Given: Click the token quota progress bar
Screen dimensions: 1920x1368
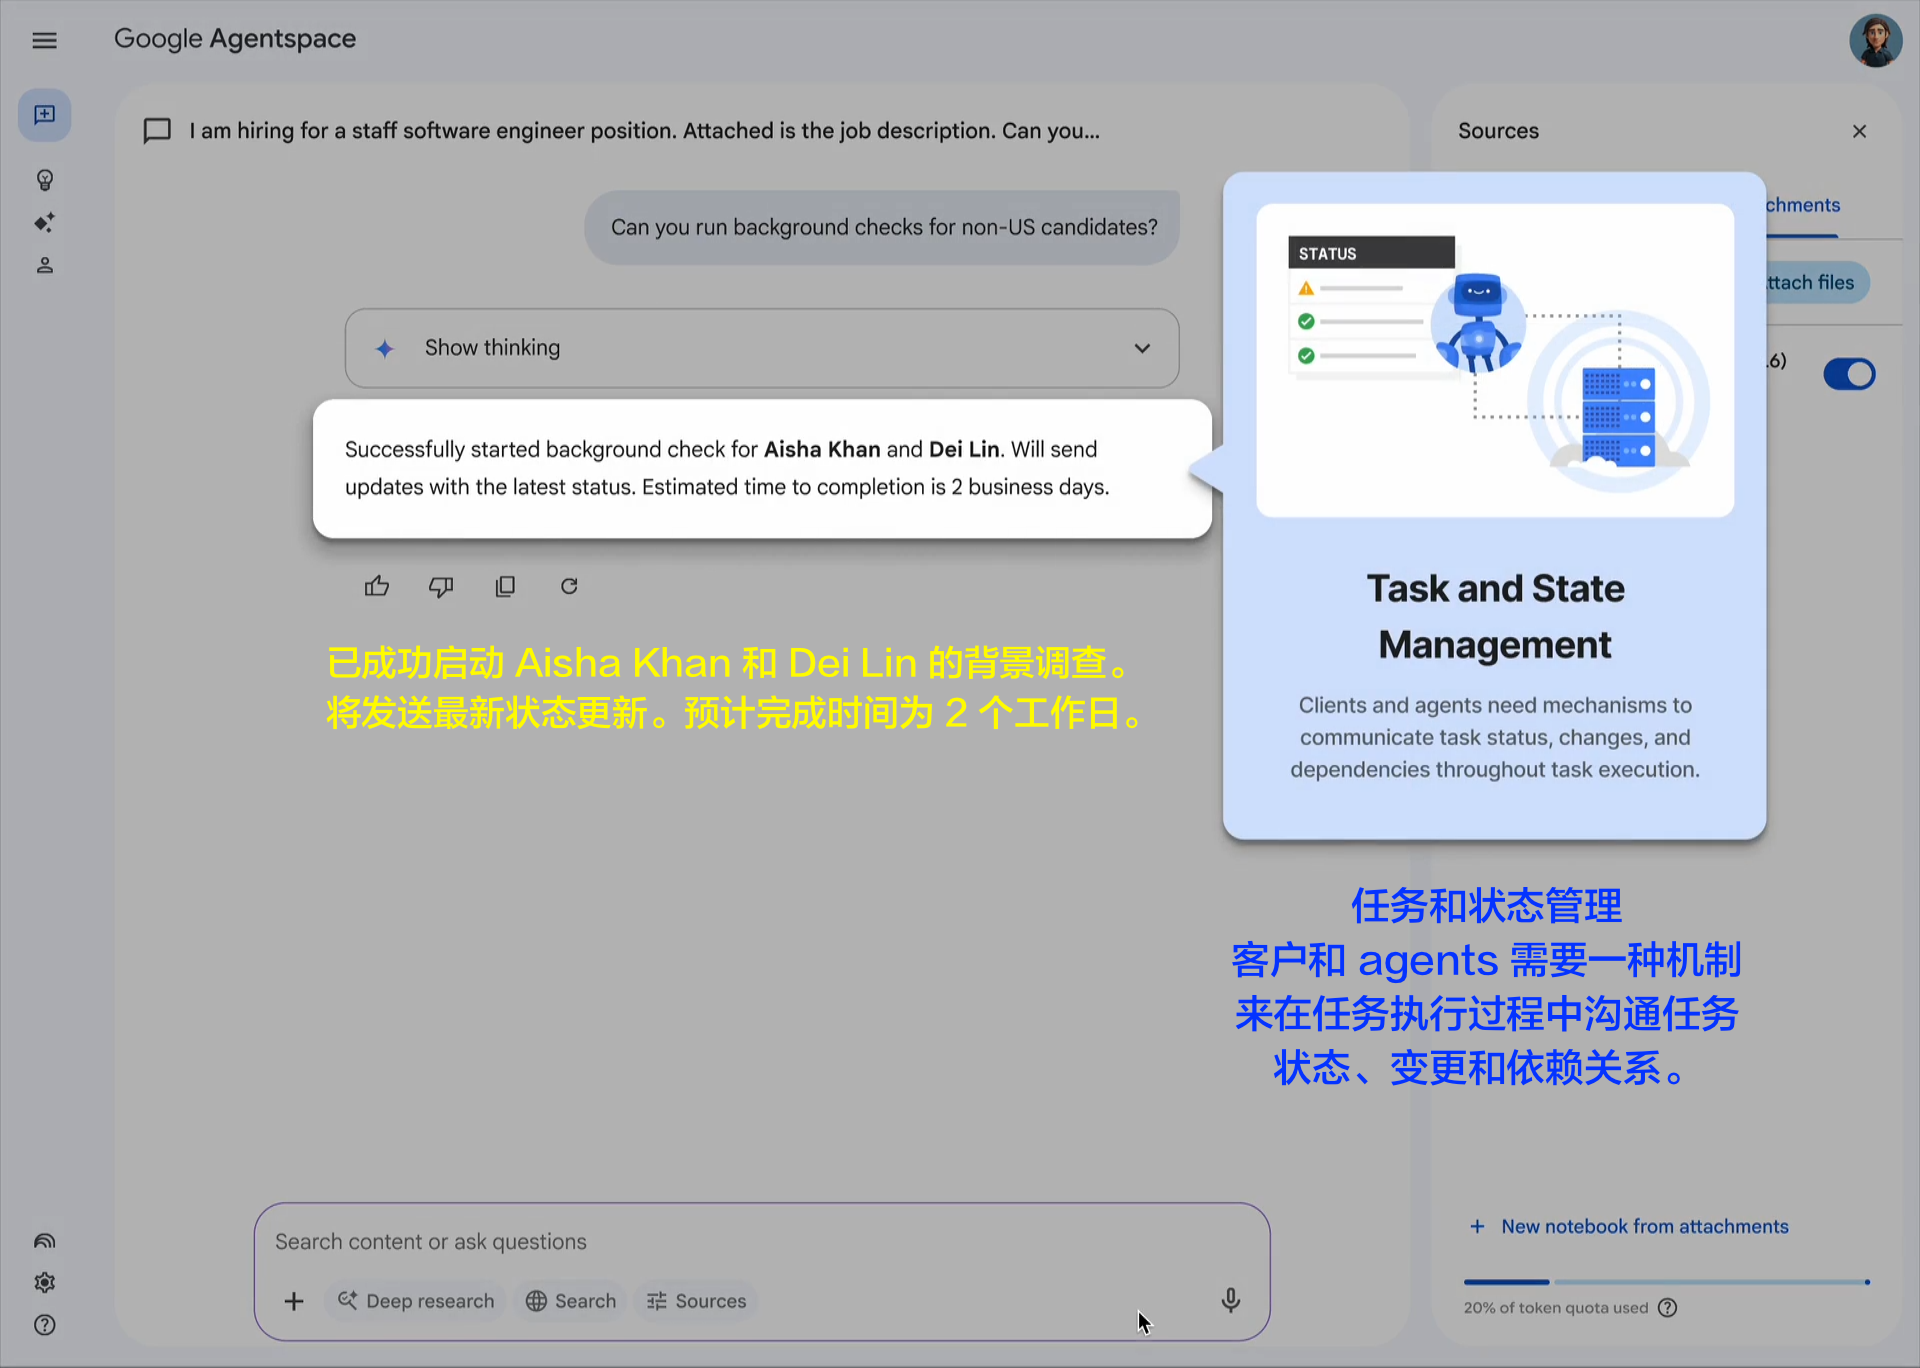Looking at the screenshot, I should 1666,1282.
